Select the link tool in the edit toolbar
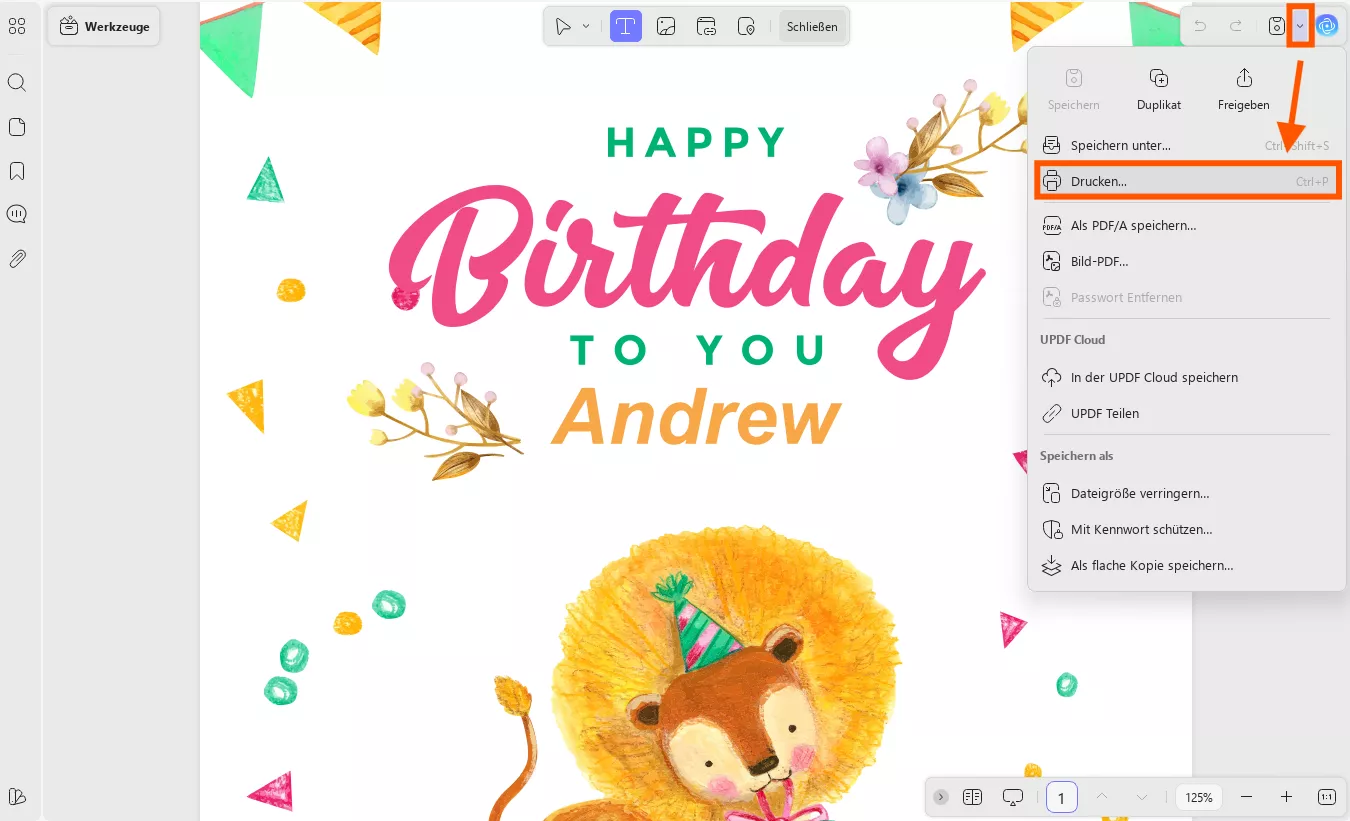Screen dimensions: 1350x821 point(707,27)
